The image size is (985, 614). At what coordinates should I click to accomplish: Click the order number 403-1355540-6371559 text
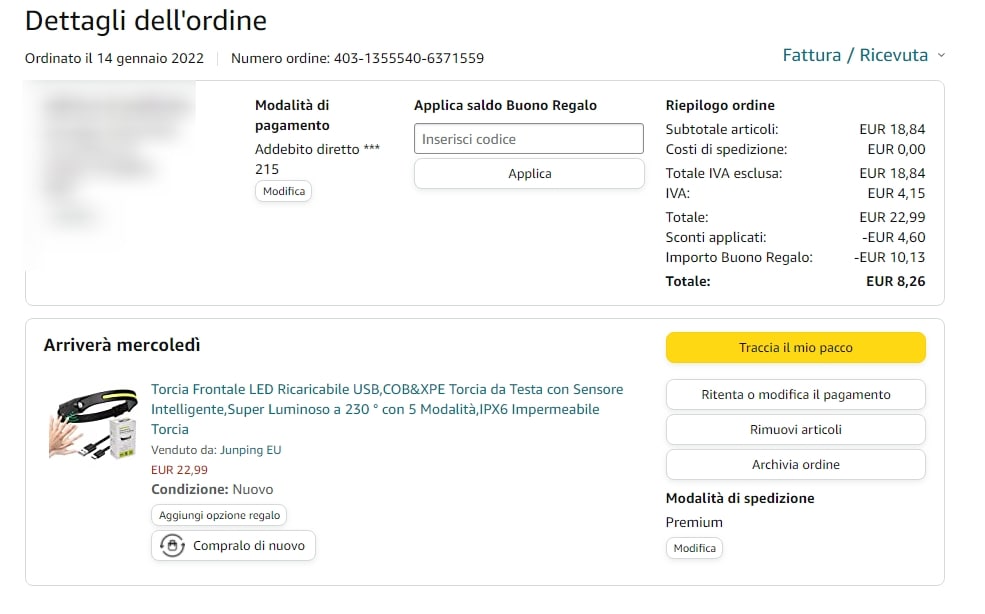coord(408,58)
